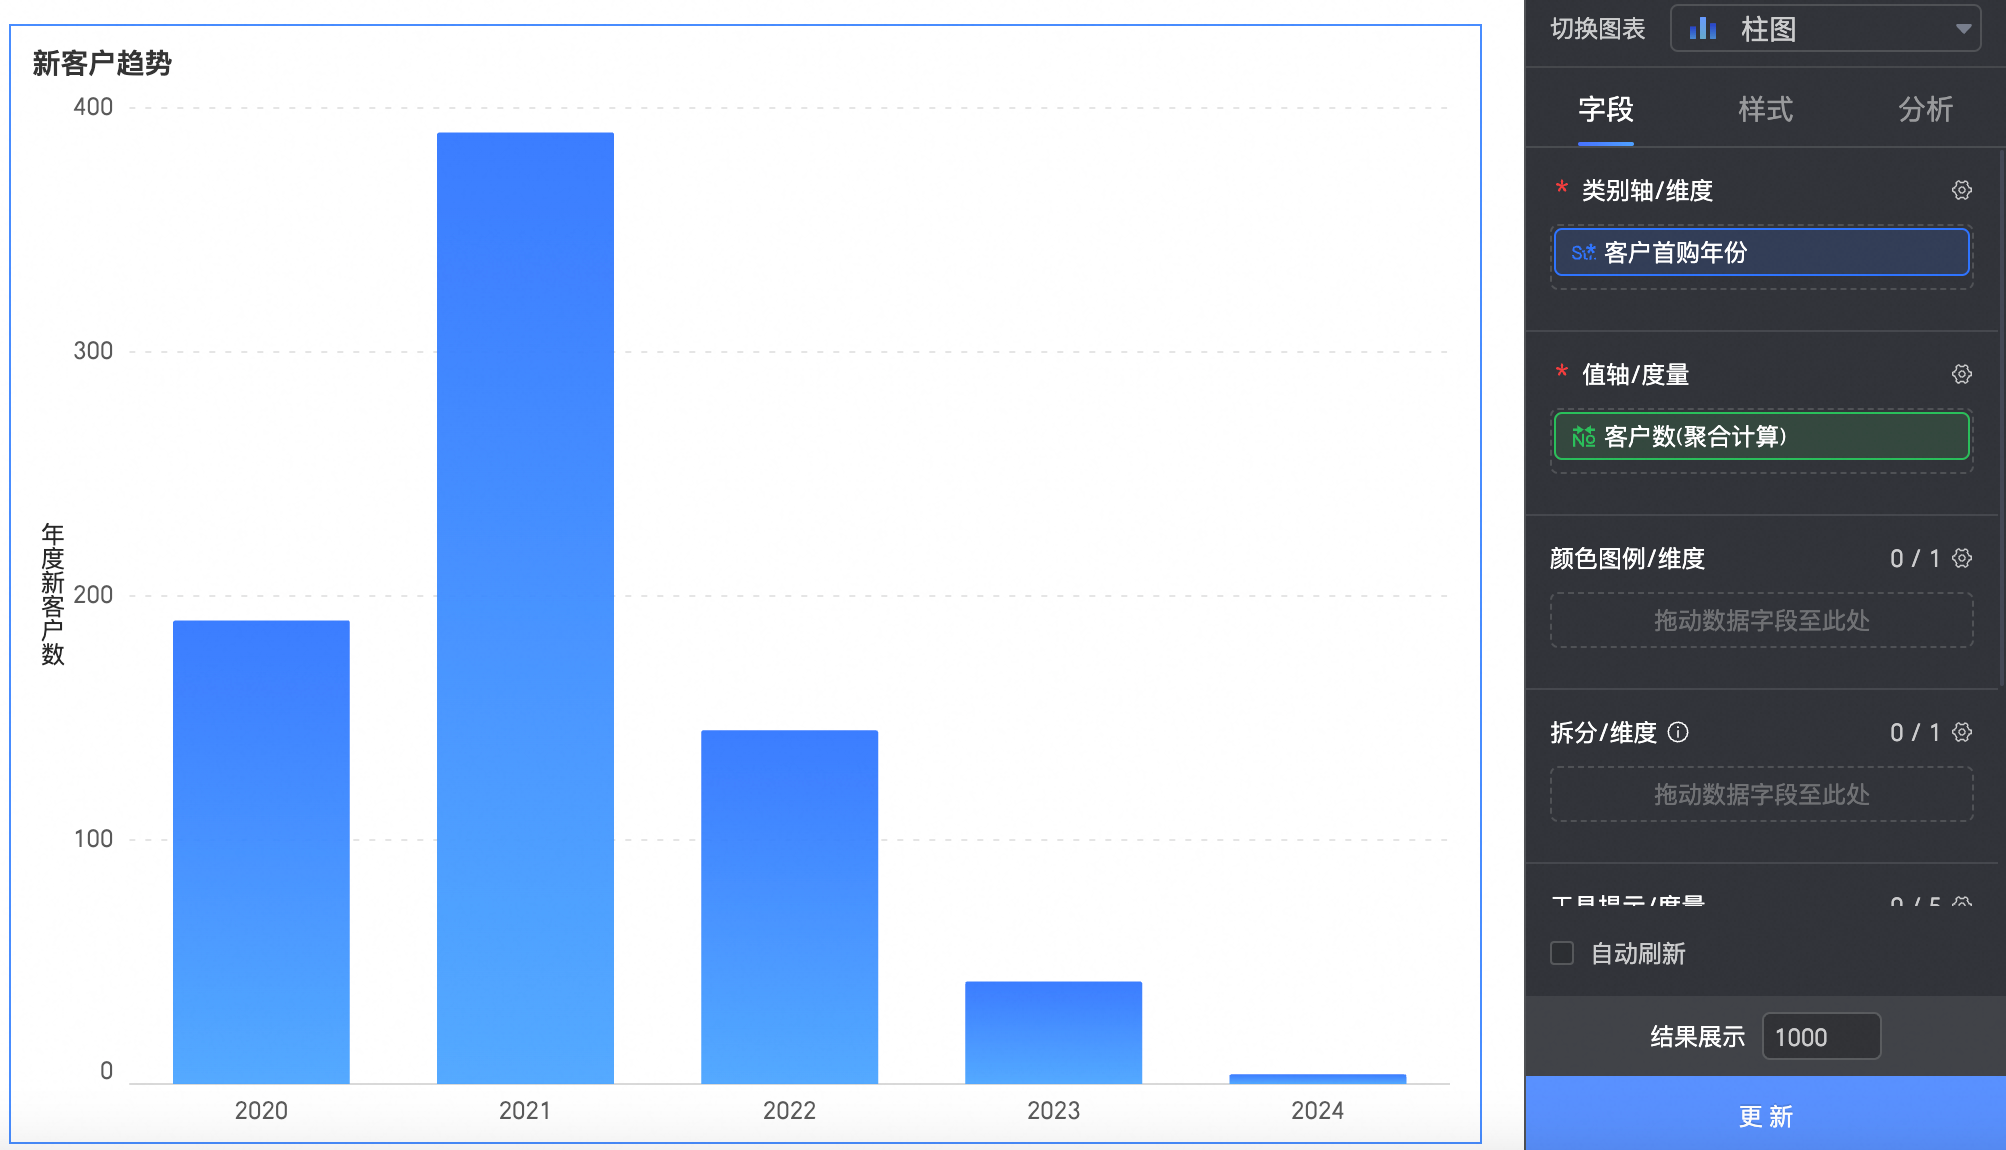Click gear icon beside 颜色图例/维度
This screenshot has height=1150, width=2006.
[1961, 558]
